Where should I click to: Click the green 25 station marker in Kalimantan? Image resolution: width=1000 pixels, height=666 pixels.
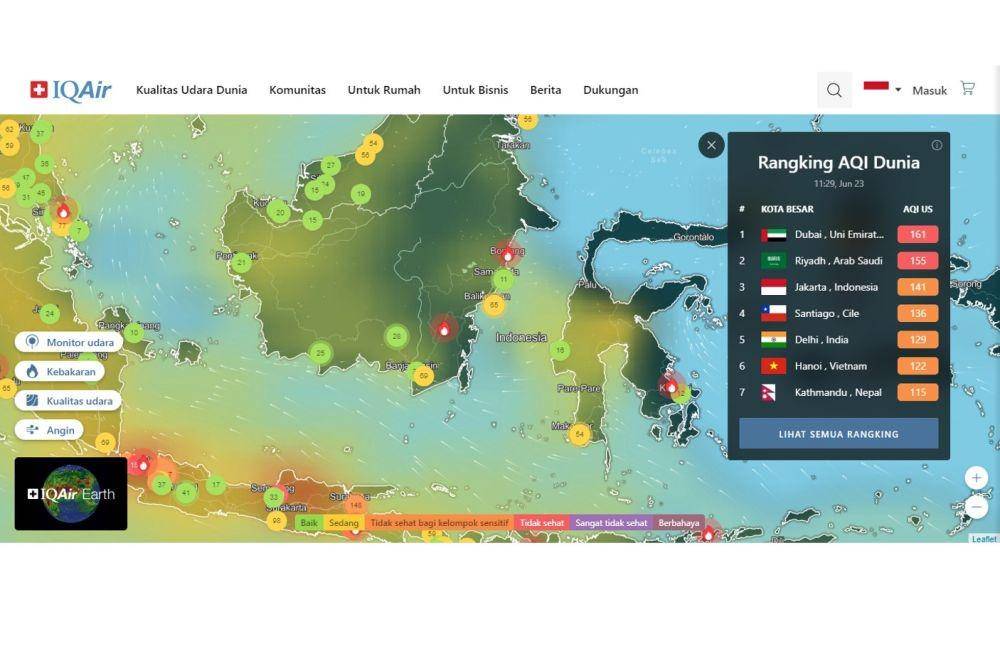pos(320,353)
